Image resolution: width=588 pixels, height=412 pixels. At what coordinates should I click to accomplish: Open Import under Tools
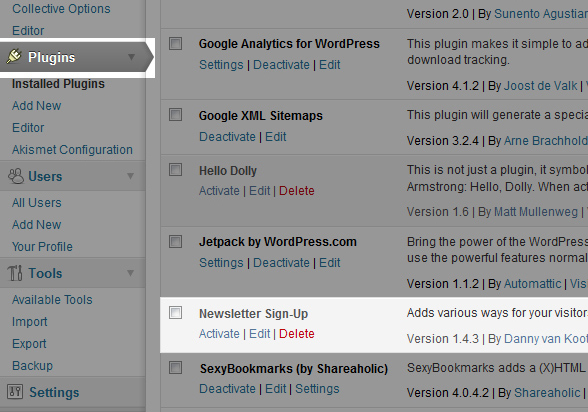click(x=30, y=322)
